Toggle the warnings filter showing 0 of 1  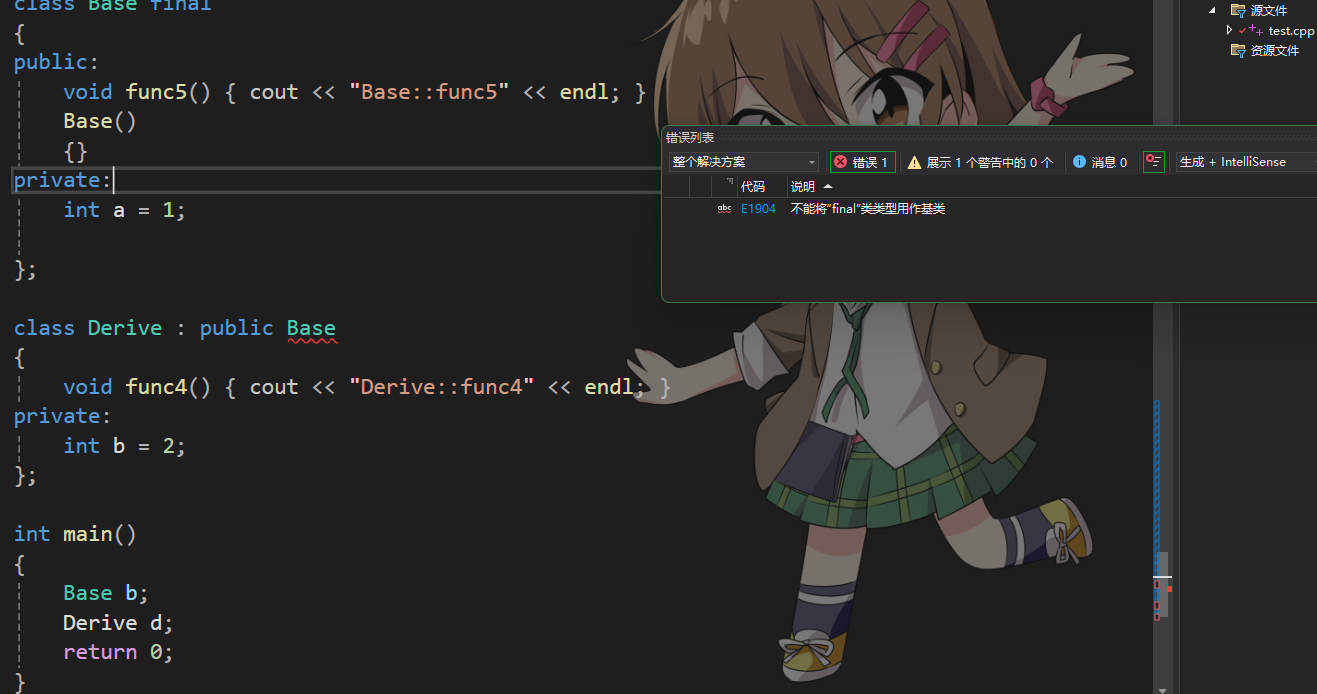[x=980, y=162]
